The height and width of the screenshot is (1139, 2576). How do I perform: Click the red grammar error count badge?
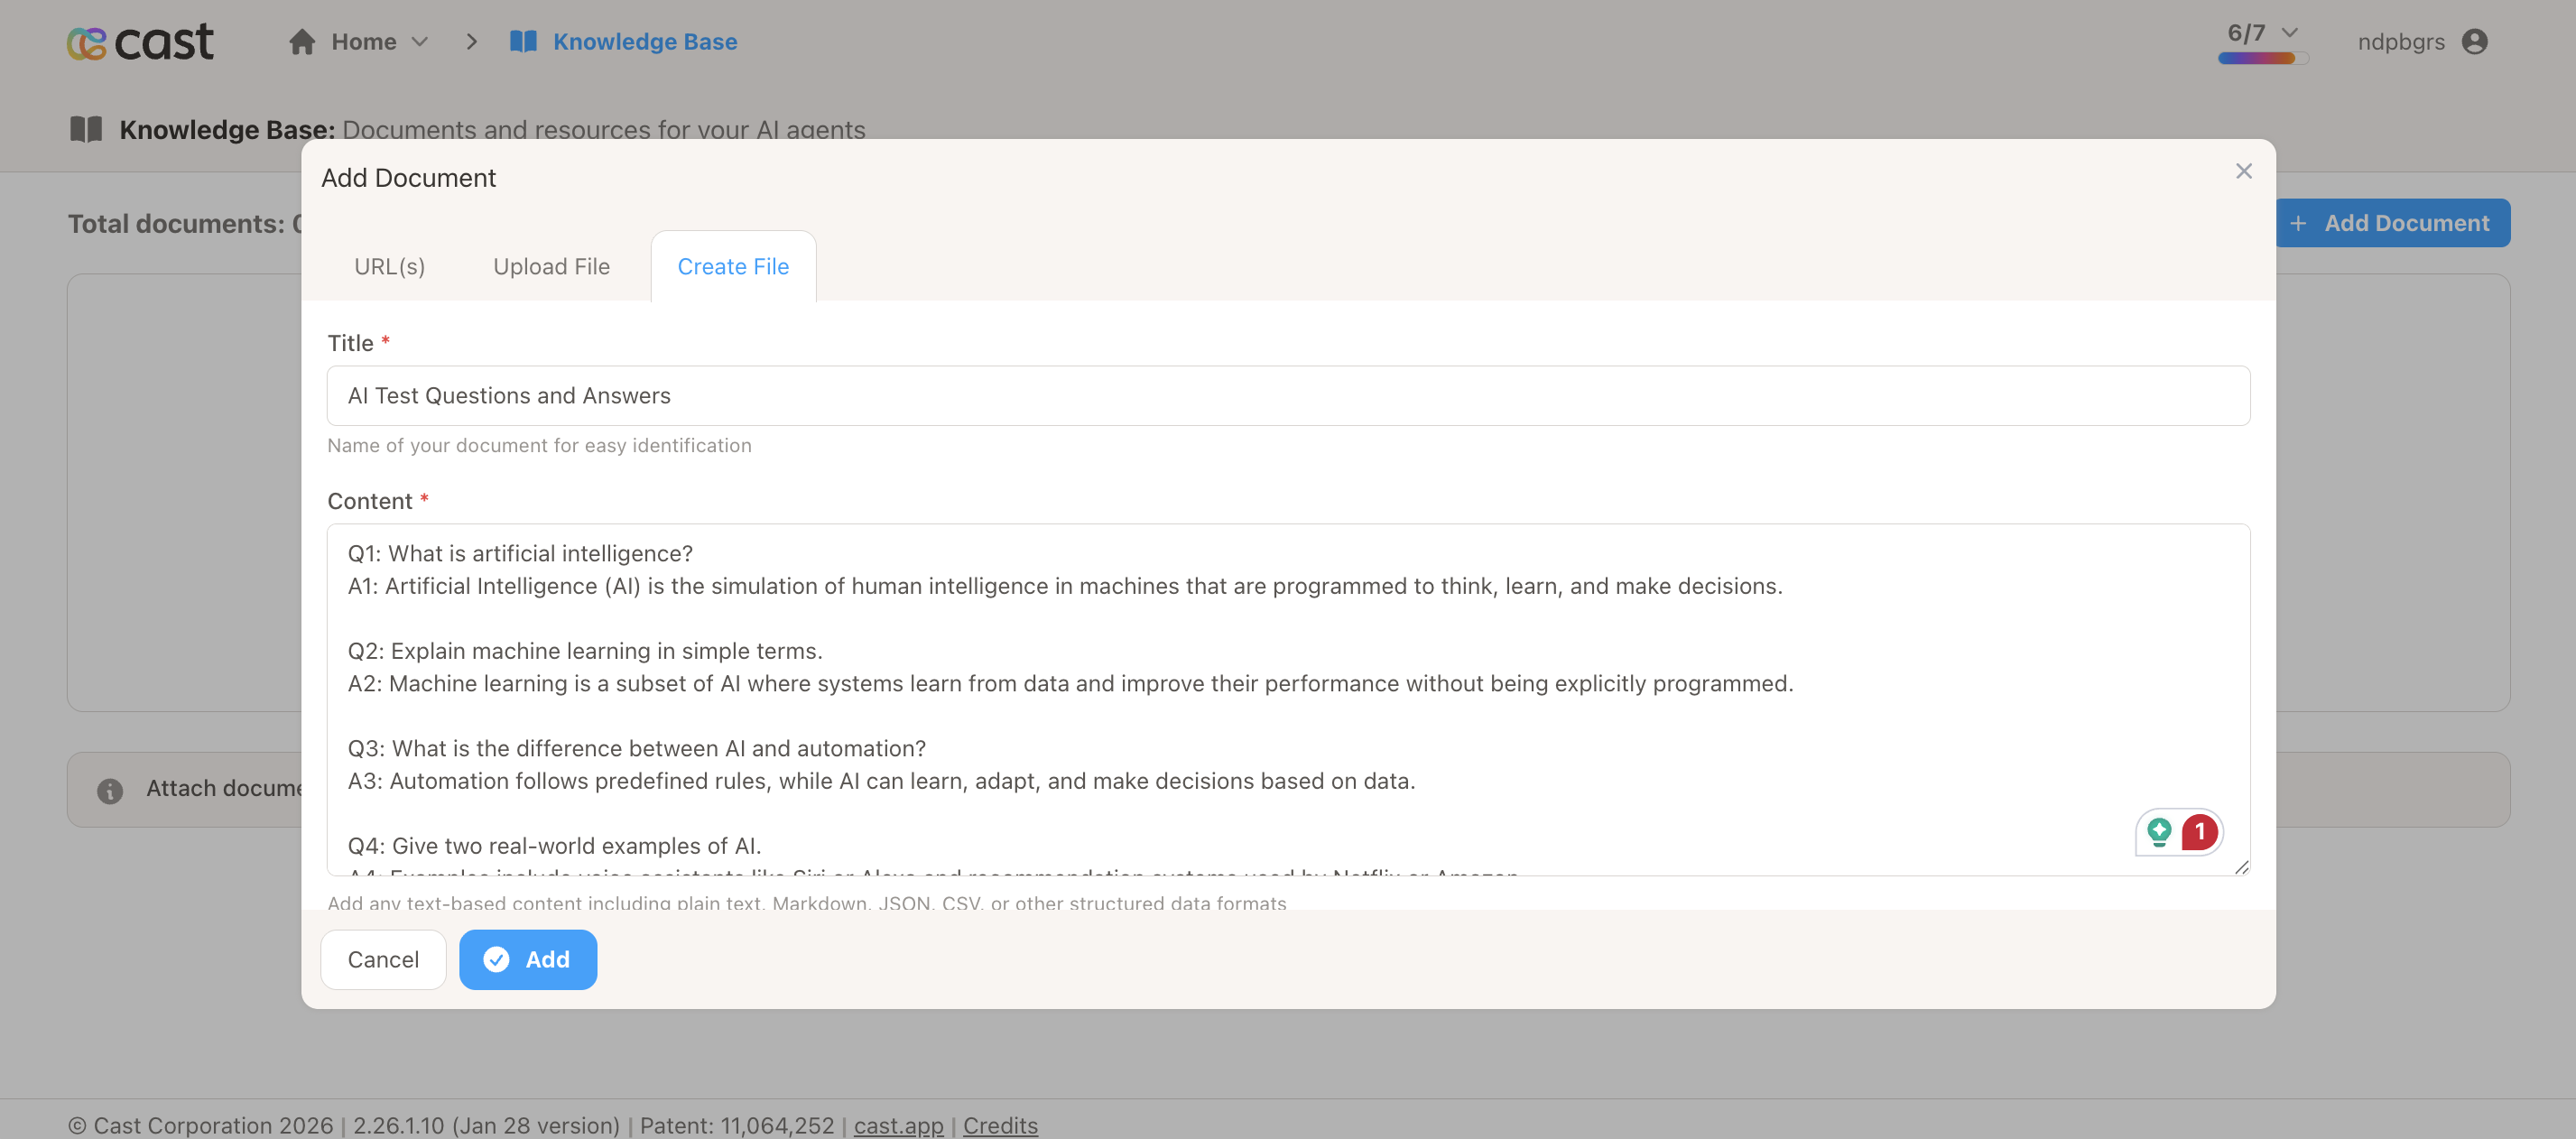(x=2200, y=831)
